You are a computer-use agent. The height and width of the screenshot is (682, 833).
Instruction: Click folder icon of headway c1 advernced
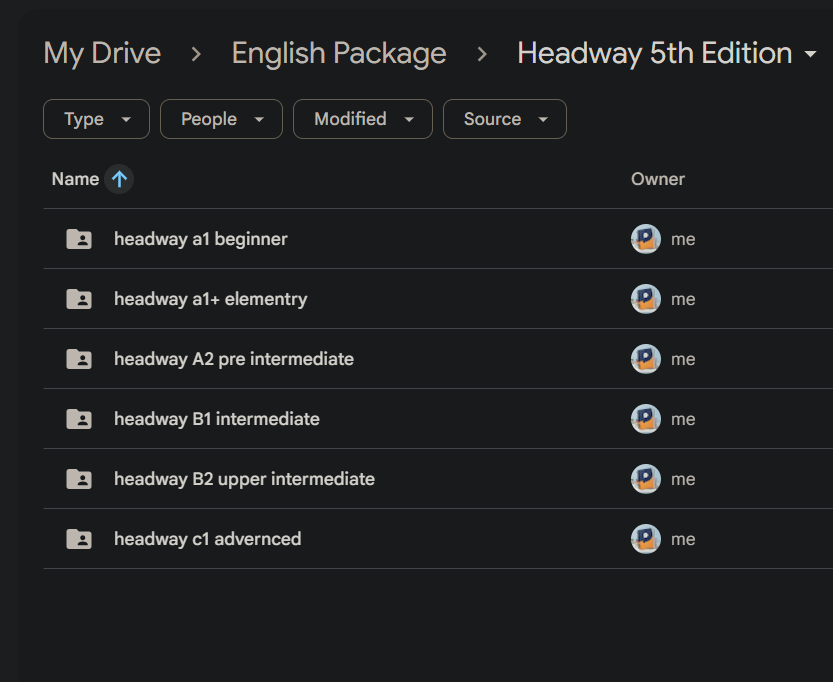click(79, 539)
